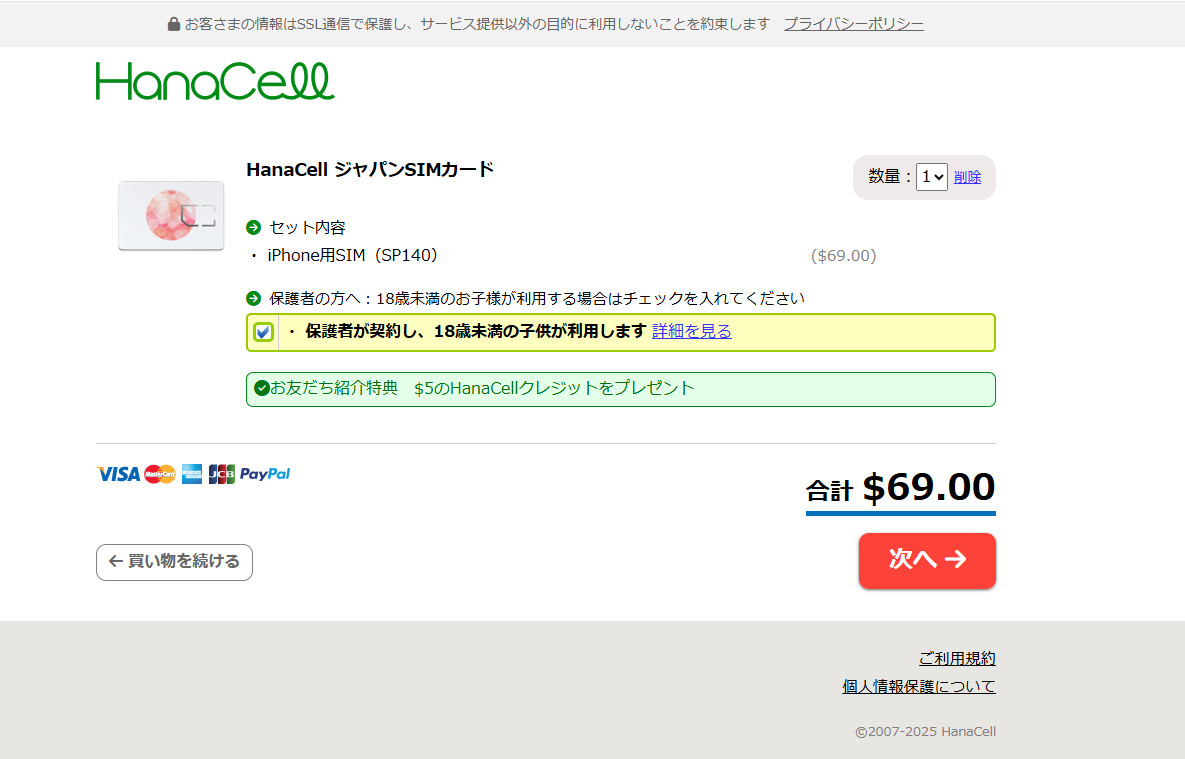Click the PayPal payment logo
Screen dimensions: 1185x759
tap(265, 474)
